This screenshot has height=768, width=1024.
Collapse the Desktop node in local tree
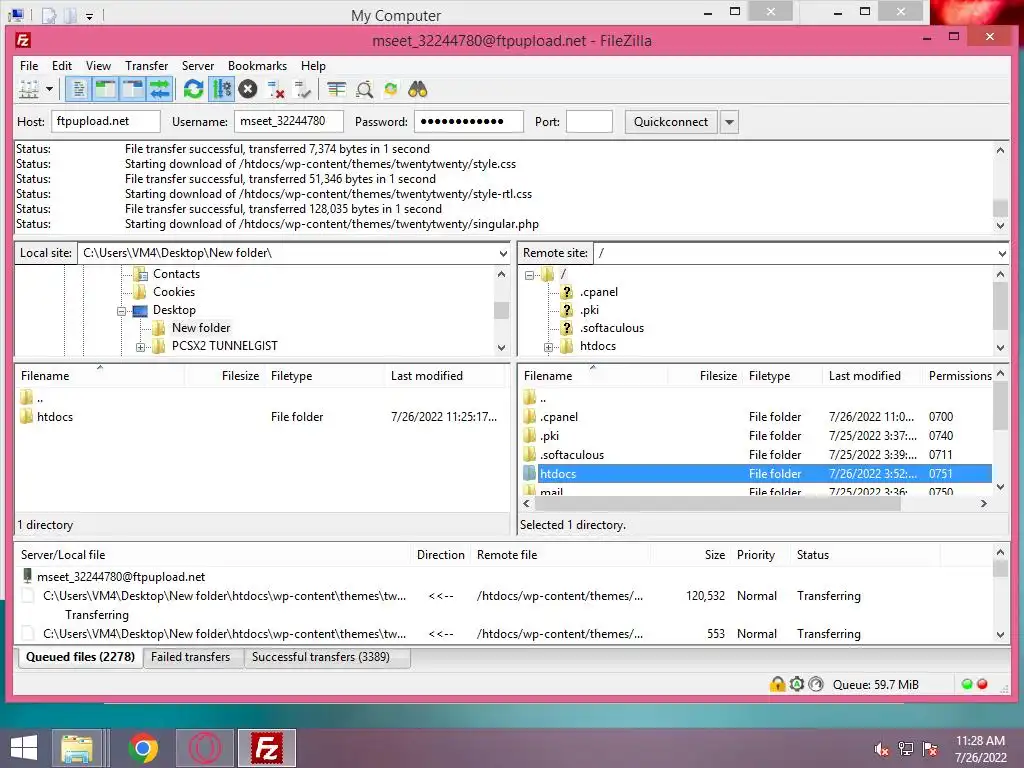(121, 312)
